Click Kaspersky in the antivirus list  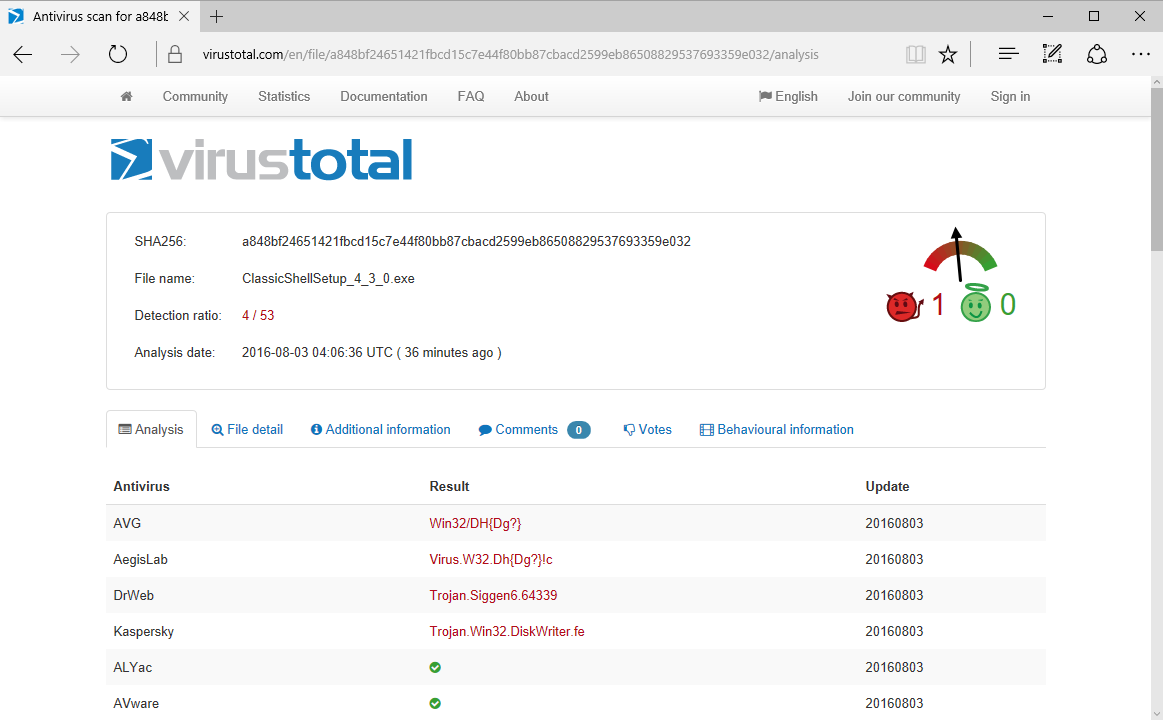[x=143, y=632]
